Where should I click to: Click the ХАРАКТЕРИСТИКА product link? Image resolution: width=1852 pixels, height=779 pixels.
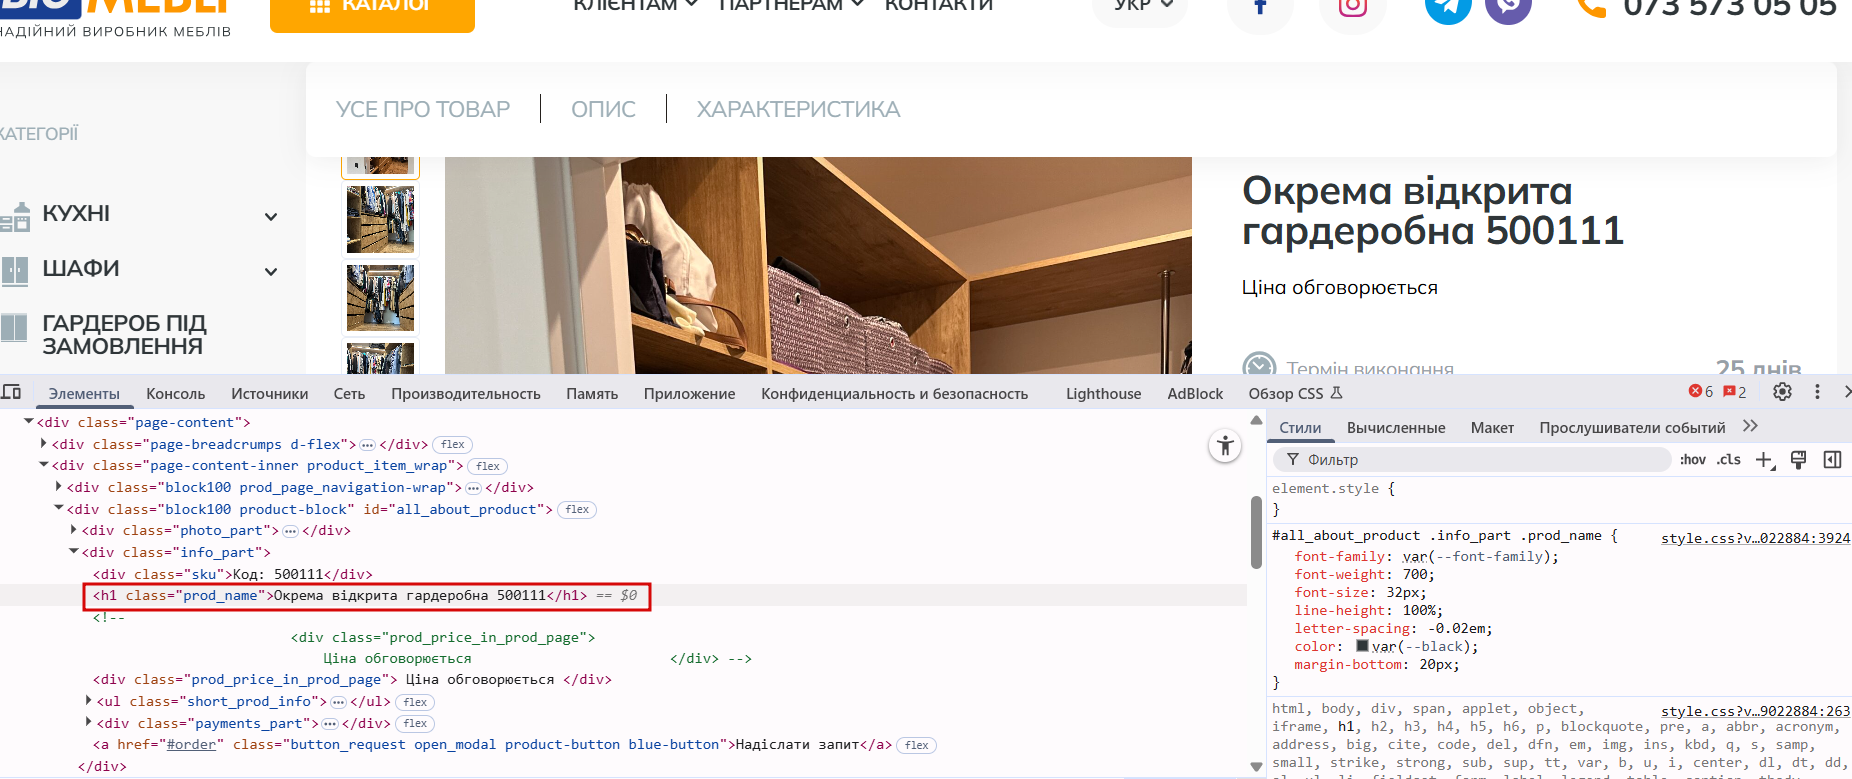pos(798,109)
